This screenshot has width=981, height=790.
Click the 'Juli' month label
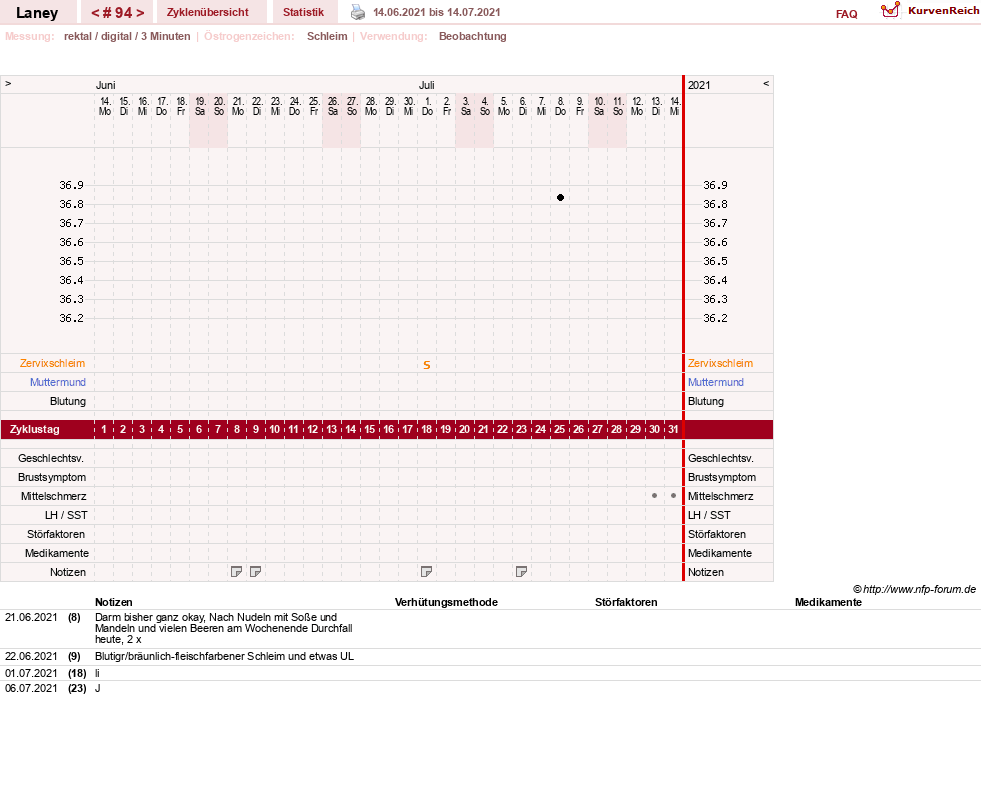tap(427, 85)
